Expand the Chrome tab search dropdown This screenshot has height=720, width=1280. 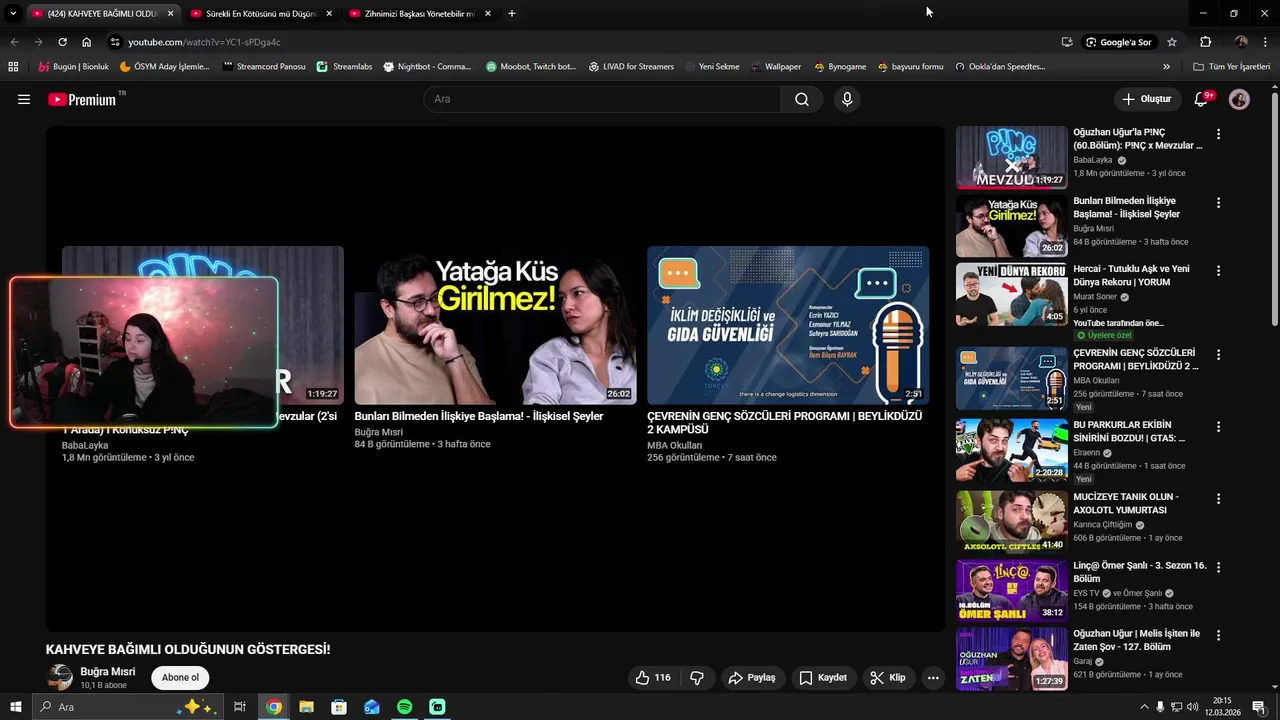click(13, 14)
